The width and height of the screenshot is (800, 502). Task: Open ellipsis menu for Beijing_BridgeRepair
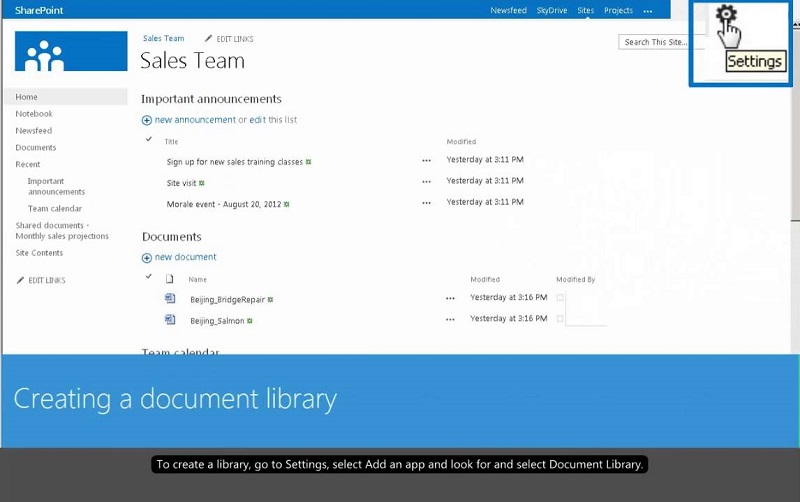pyautogui.click(x=450, y=298)
